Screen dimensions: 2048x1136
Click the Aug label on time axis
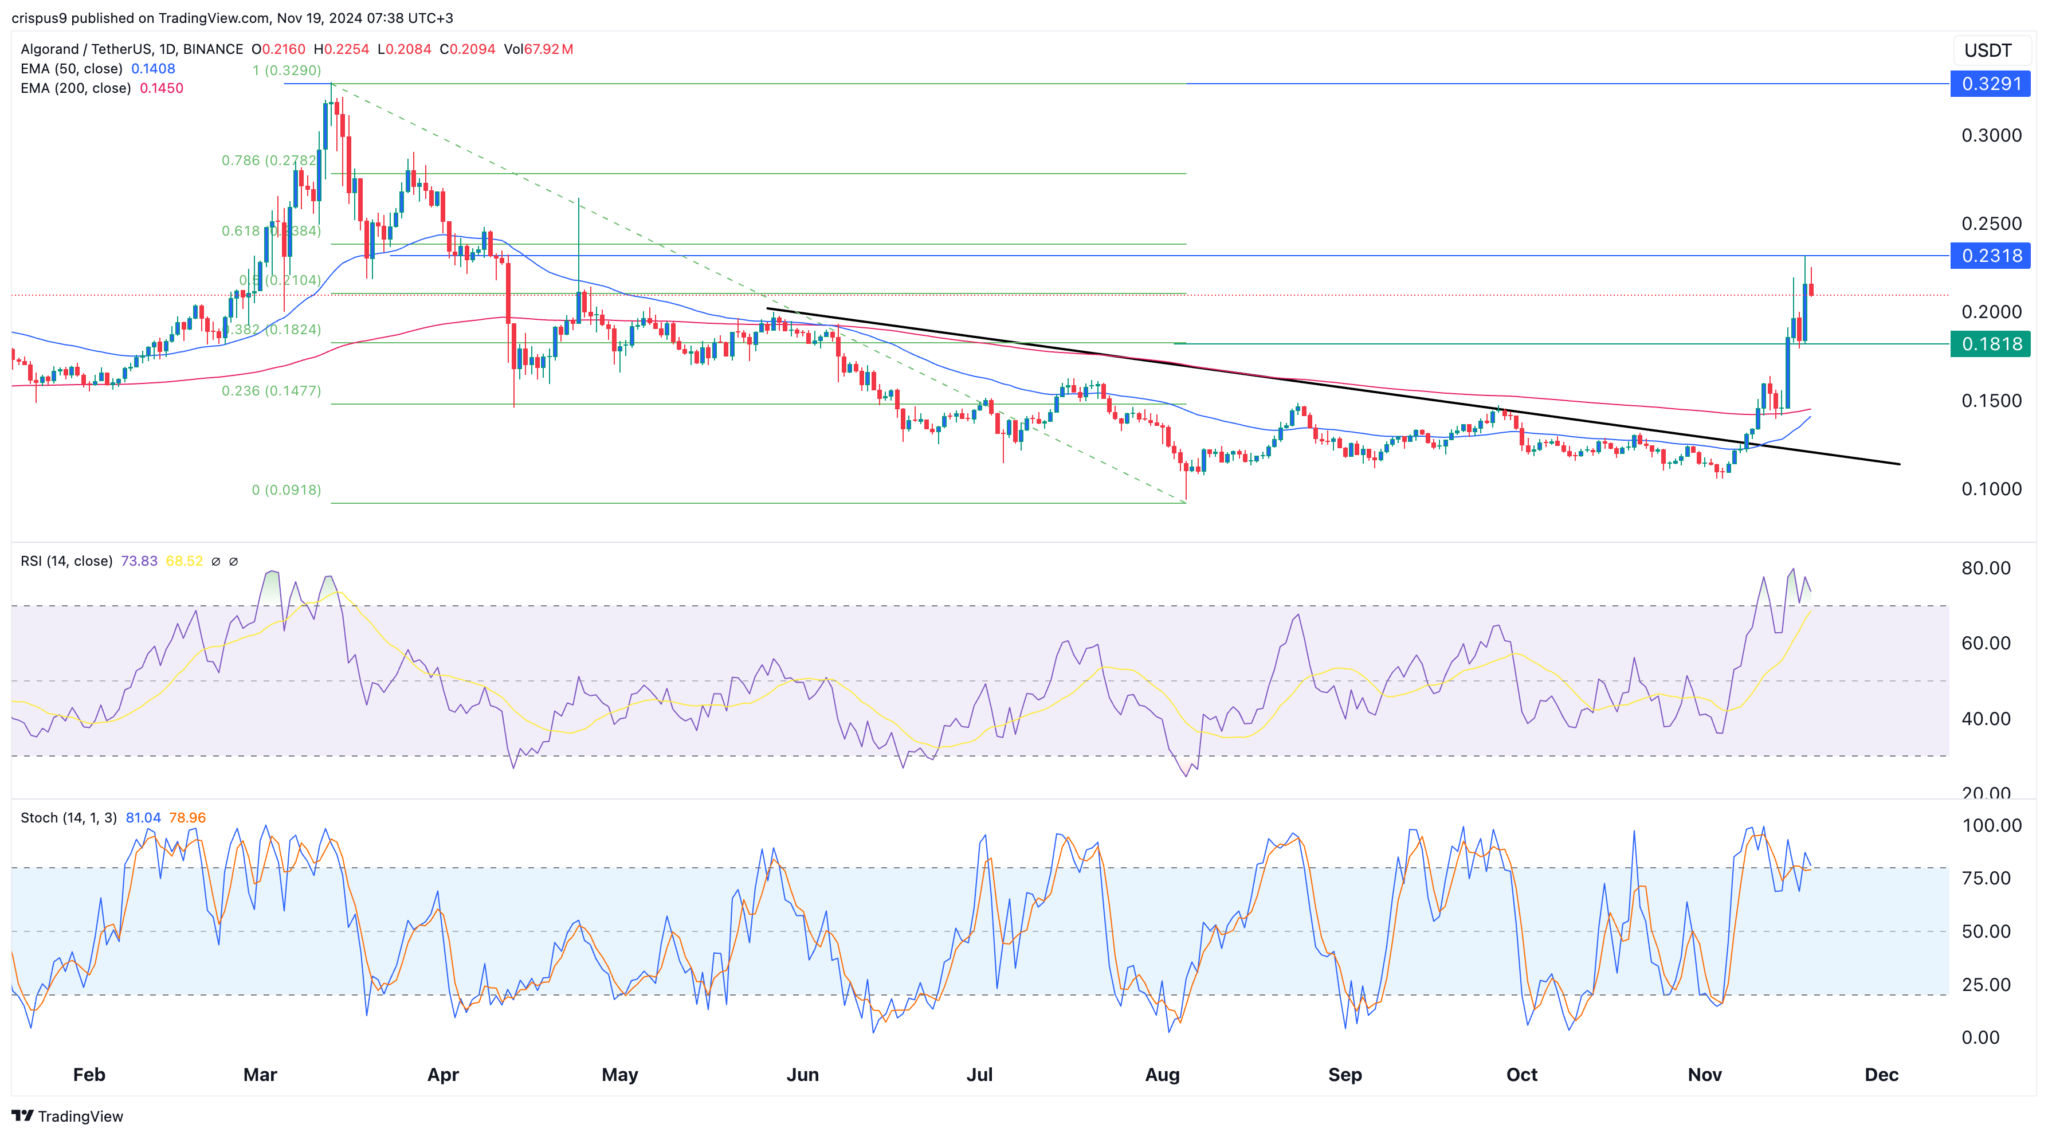(x=1162, y=1075)
